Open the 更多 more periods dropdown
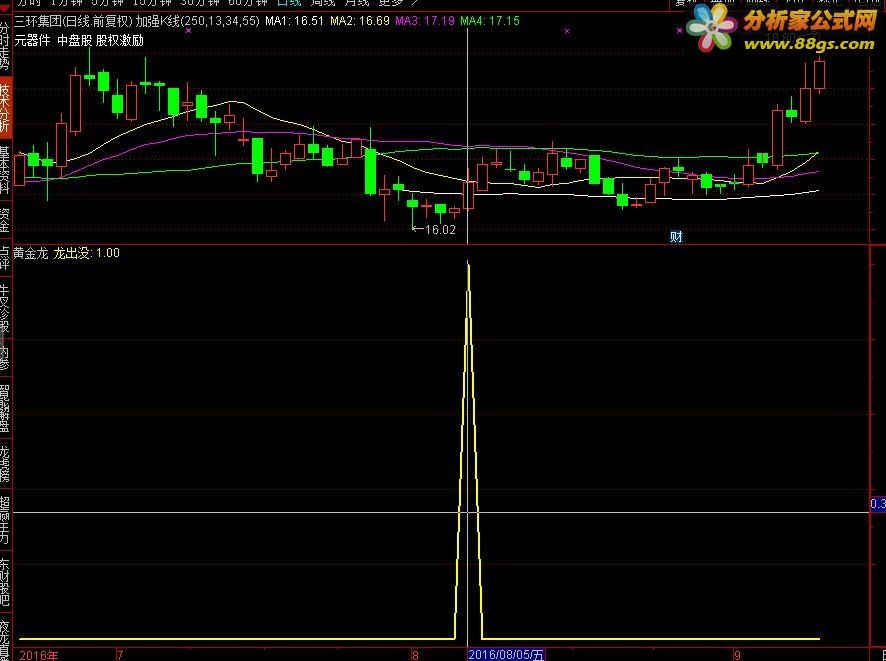This screenshot has height=661, width=886. pos(397,3)
